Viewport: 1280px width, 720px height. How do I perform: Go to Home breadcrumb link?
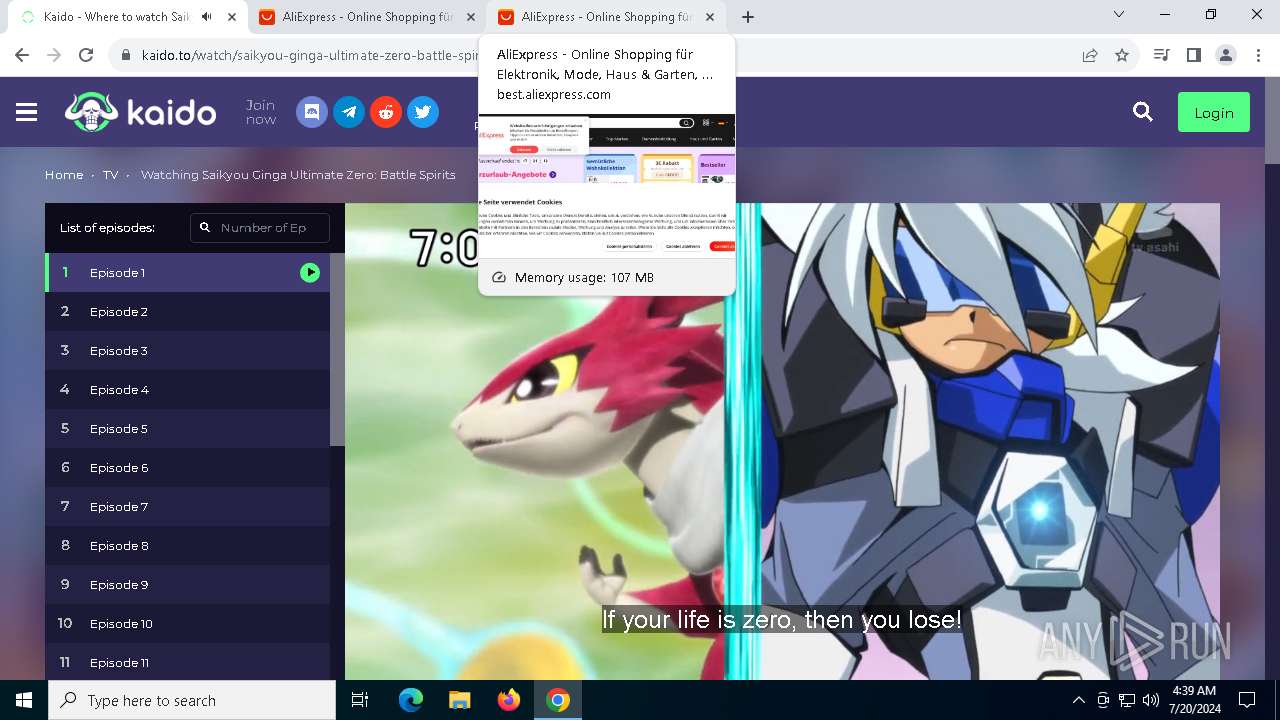tap(64, 175)
